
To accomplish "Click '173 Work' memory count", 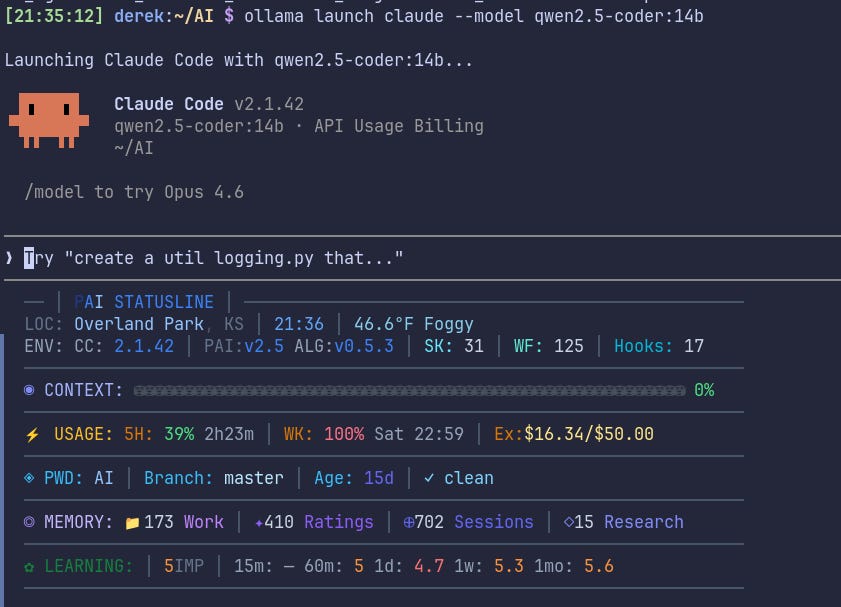I will tap(183, 522).
